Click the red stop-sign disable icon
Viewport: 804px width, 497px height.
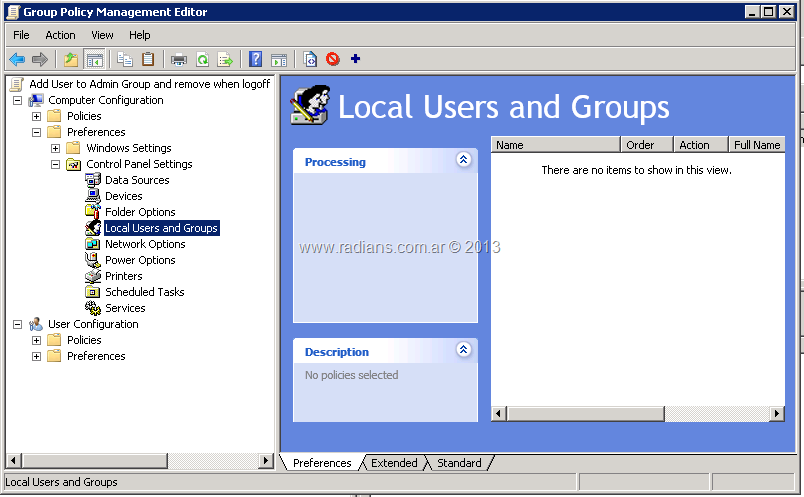(332, 59)
